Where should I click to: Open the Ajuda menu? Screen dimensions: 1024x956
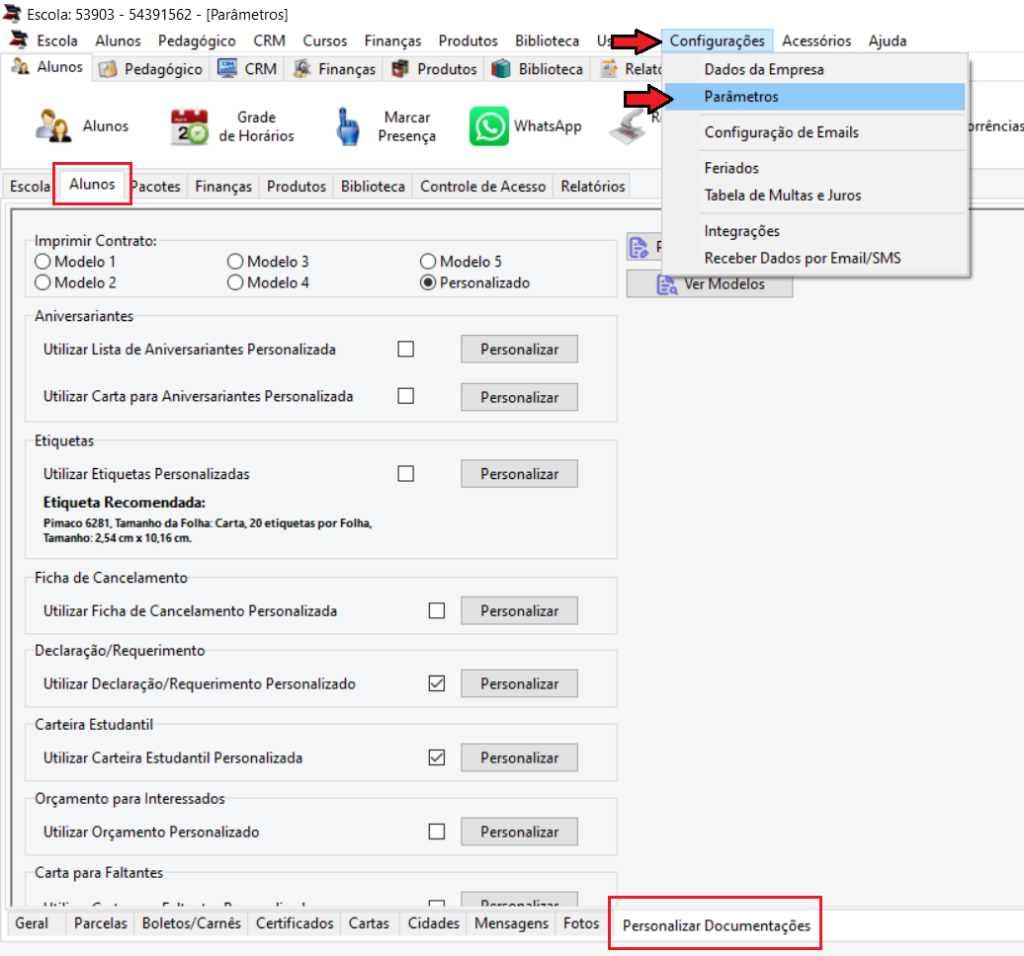pos(888,40)
